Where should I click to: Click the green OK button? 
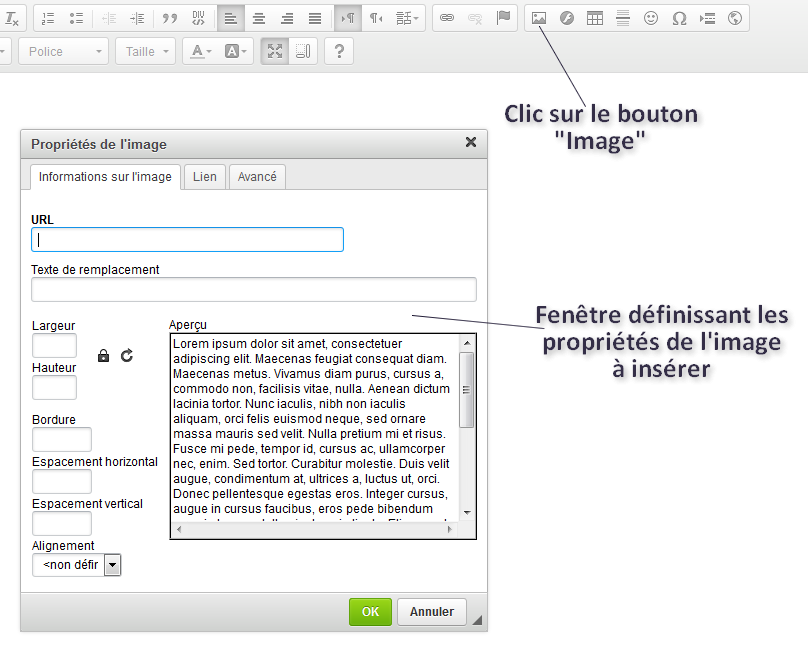(370, 612)
